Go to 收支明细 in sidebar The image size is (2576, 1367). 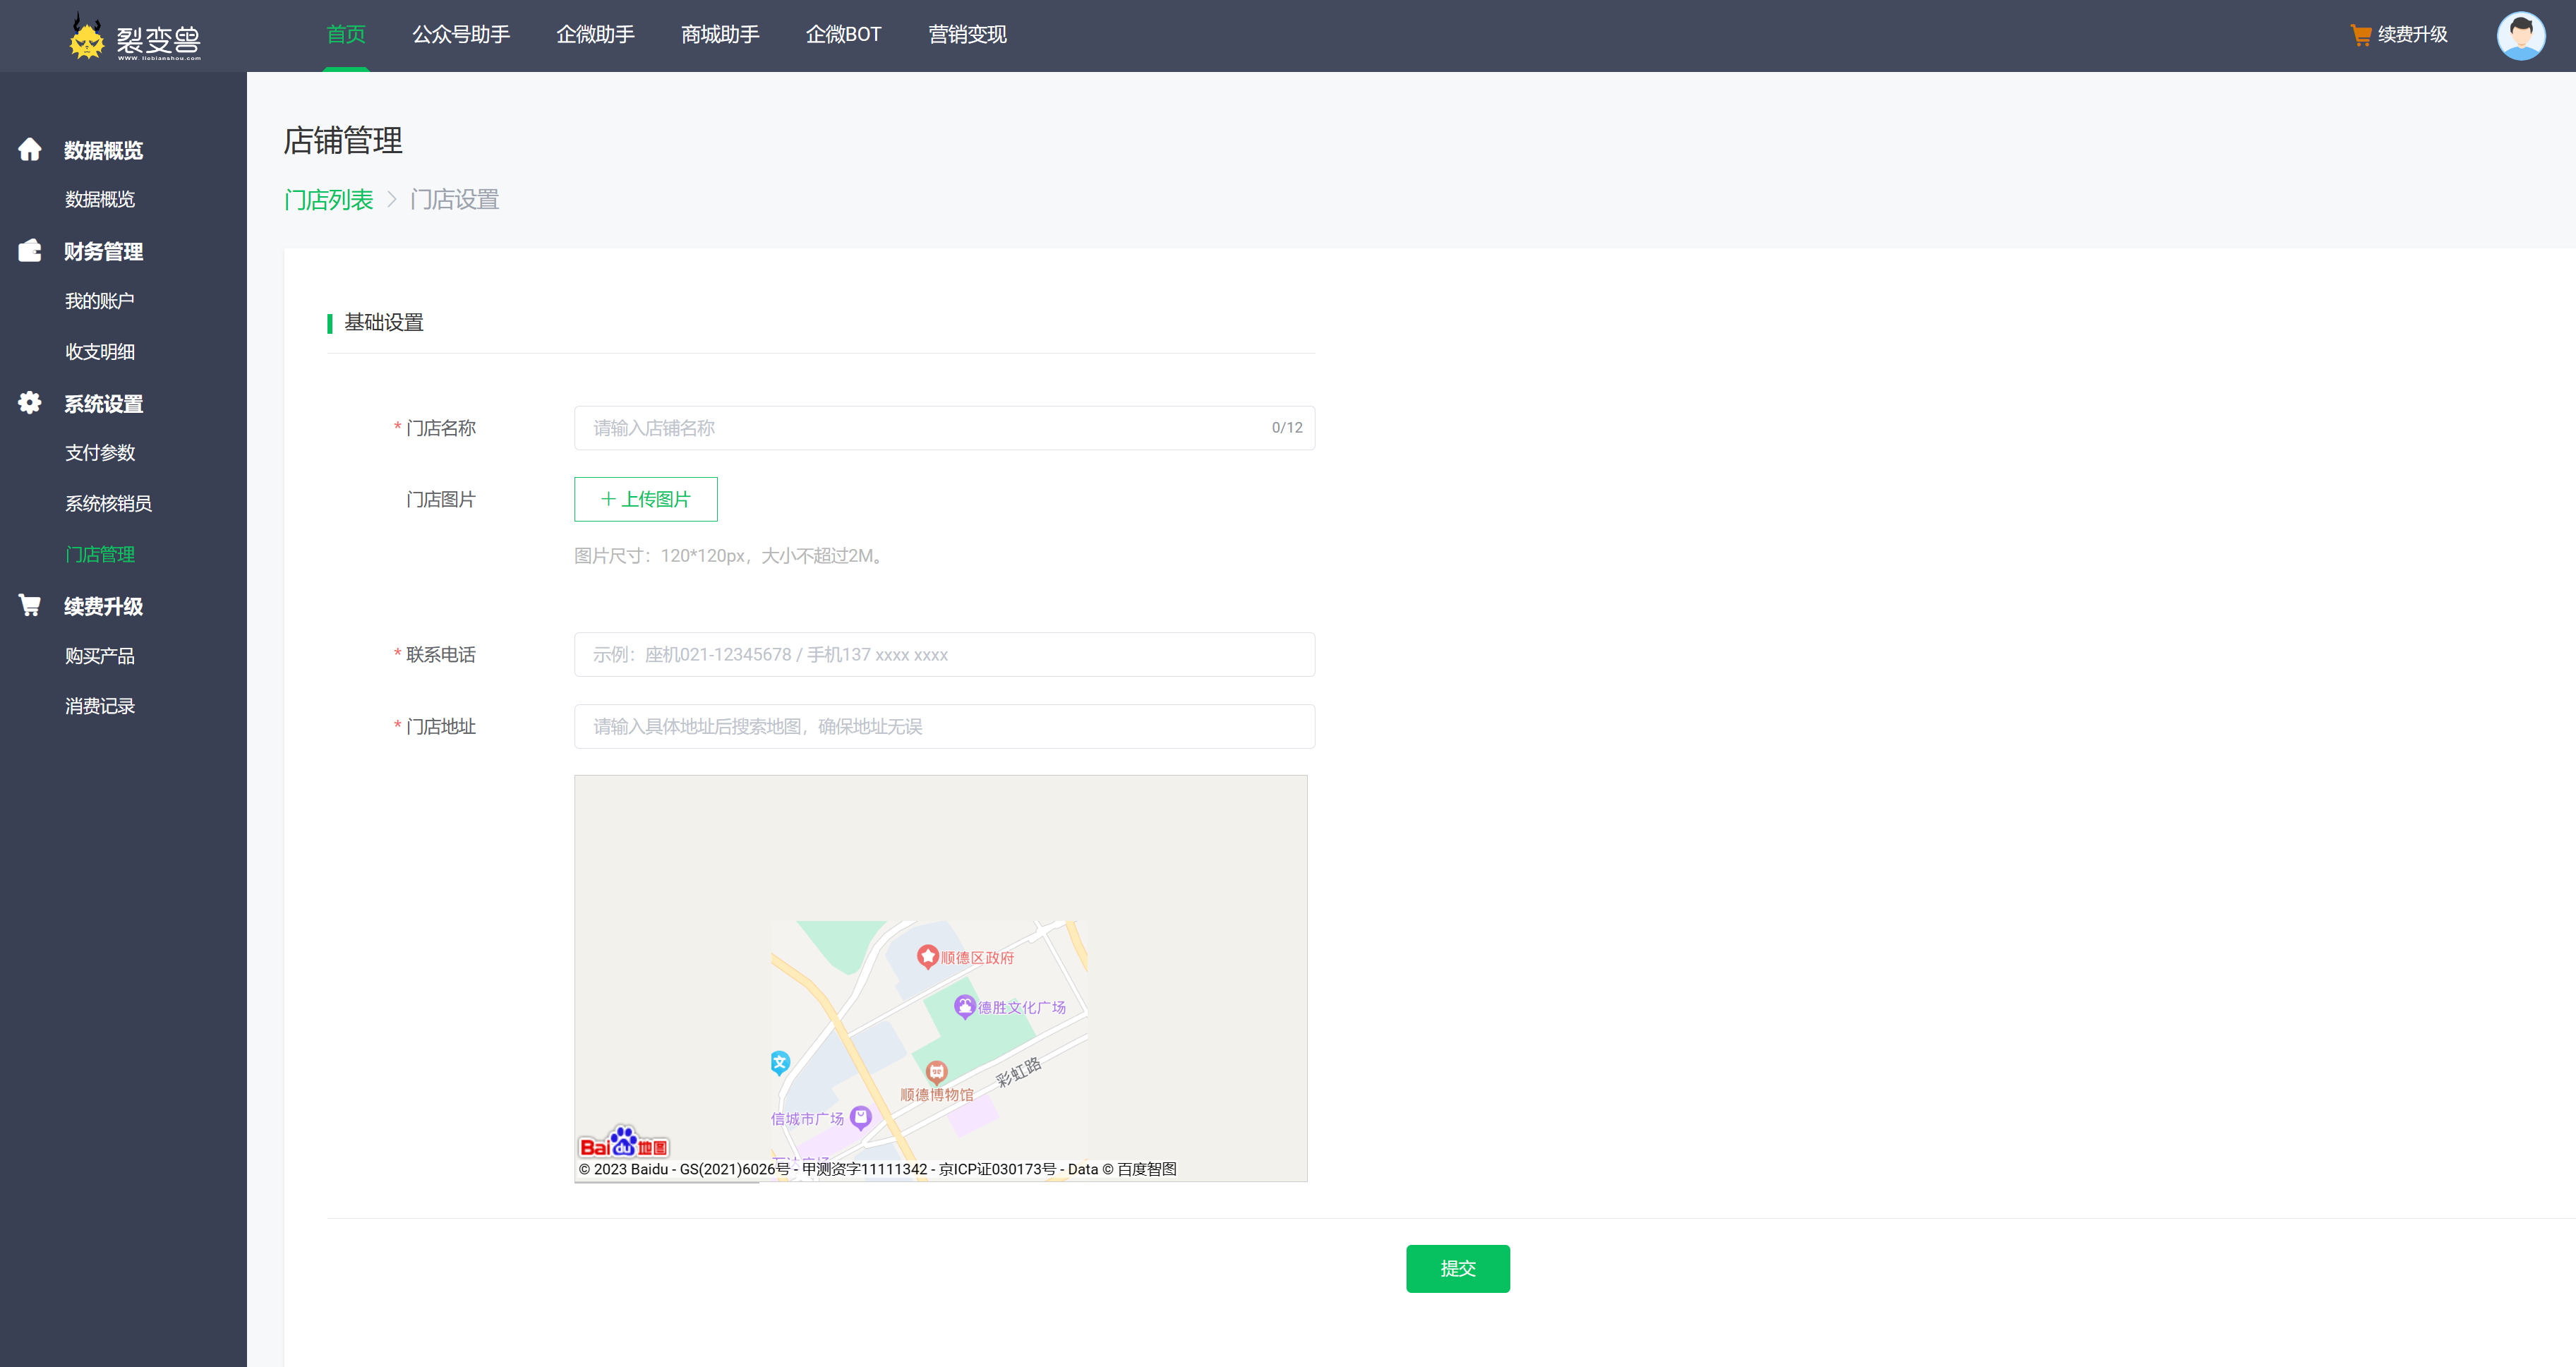pyautogui.click(x=100, y=352)
